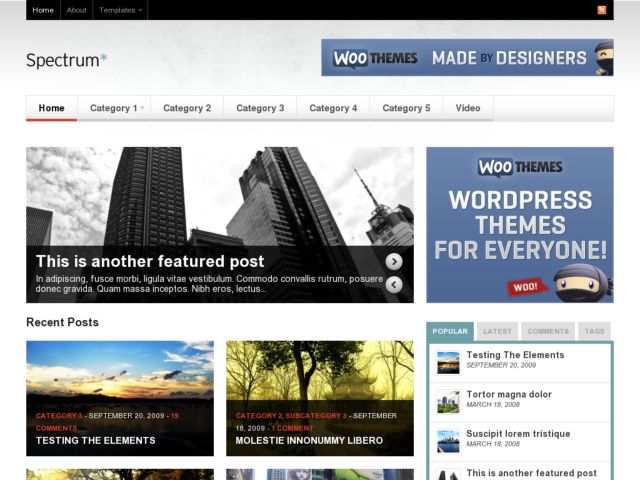Image resolution: width=640 pixels, height=480 pixels.
Task: Open Category 4 in navigation
Action: coord(333,108)
